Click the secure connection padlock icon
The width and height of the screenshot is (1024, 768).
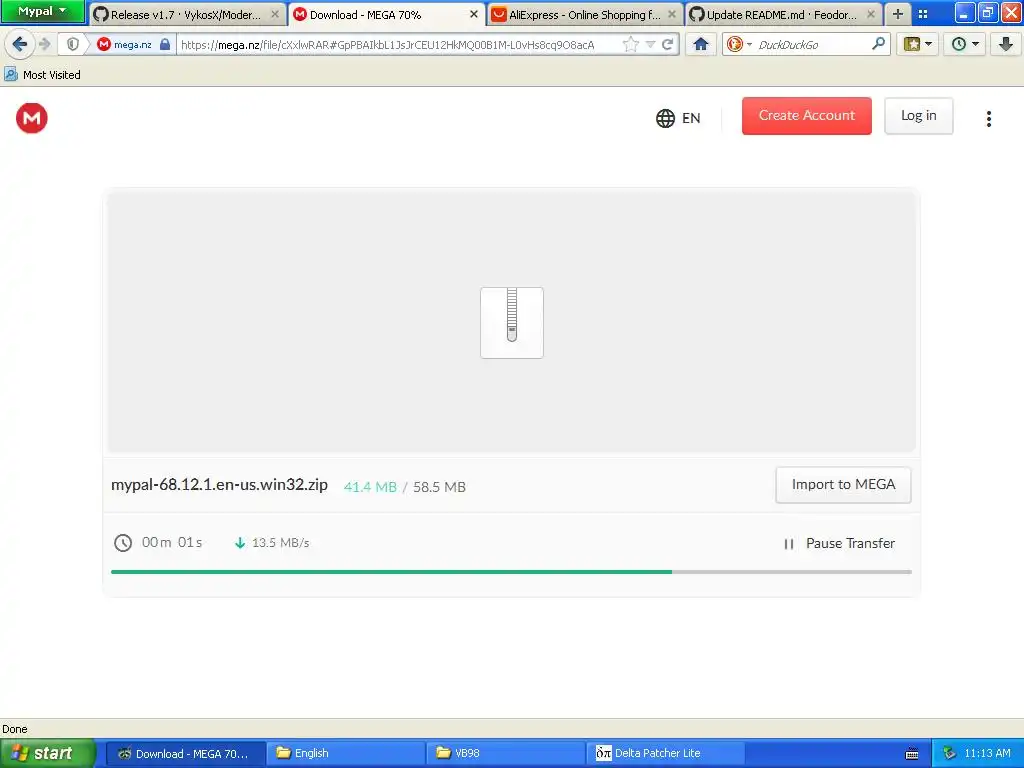coord(165,44)
